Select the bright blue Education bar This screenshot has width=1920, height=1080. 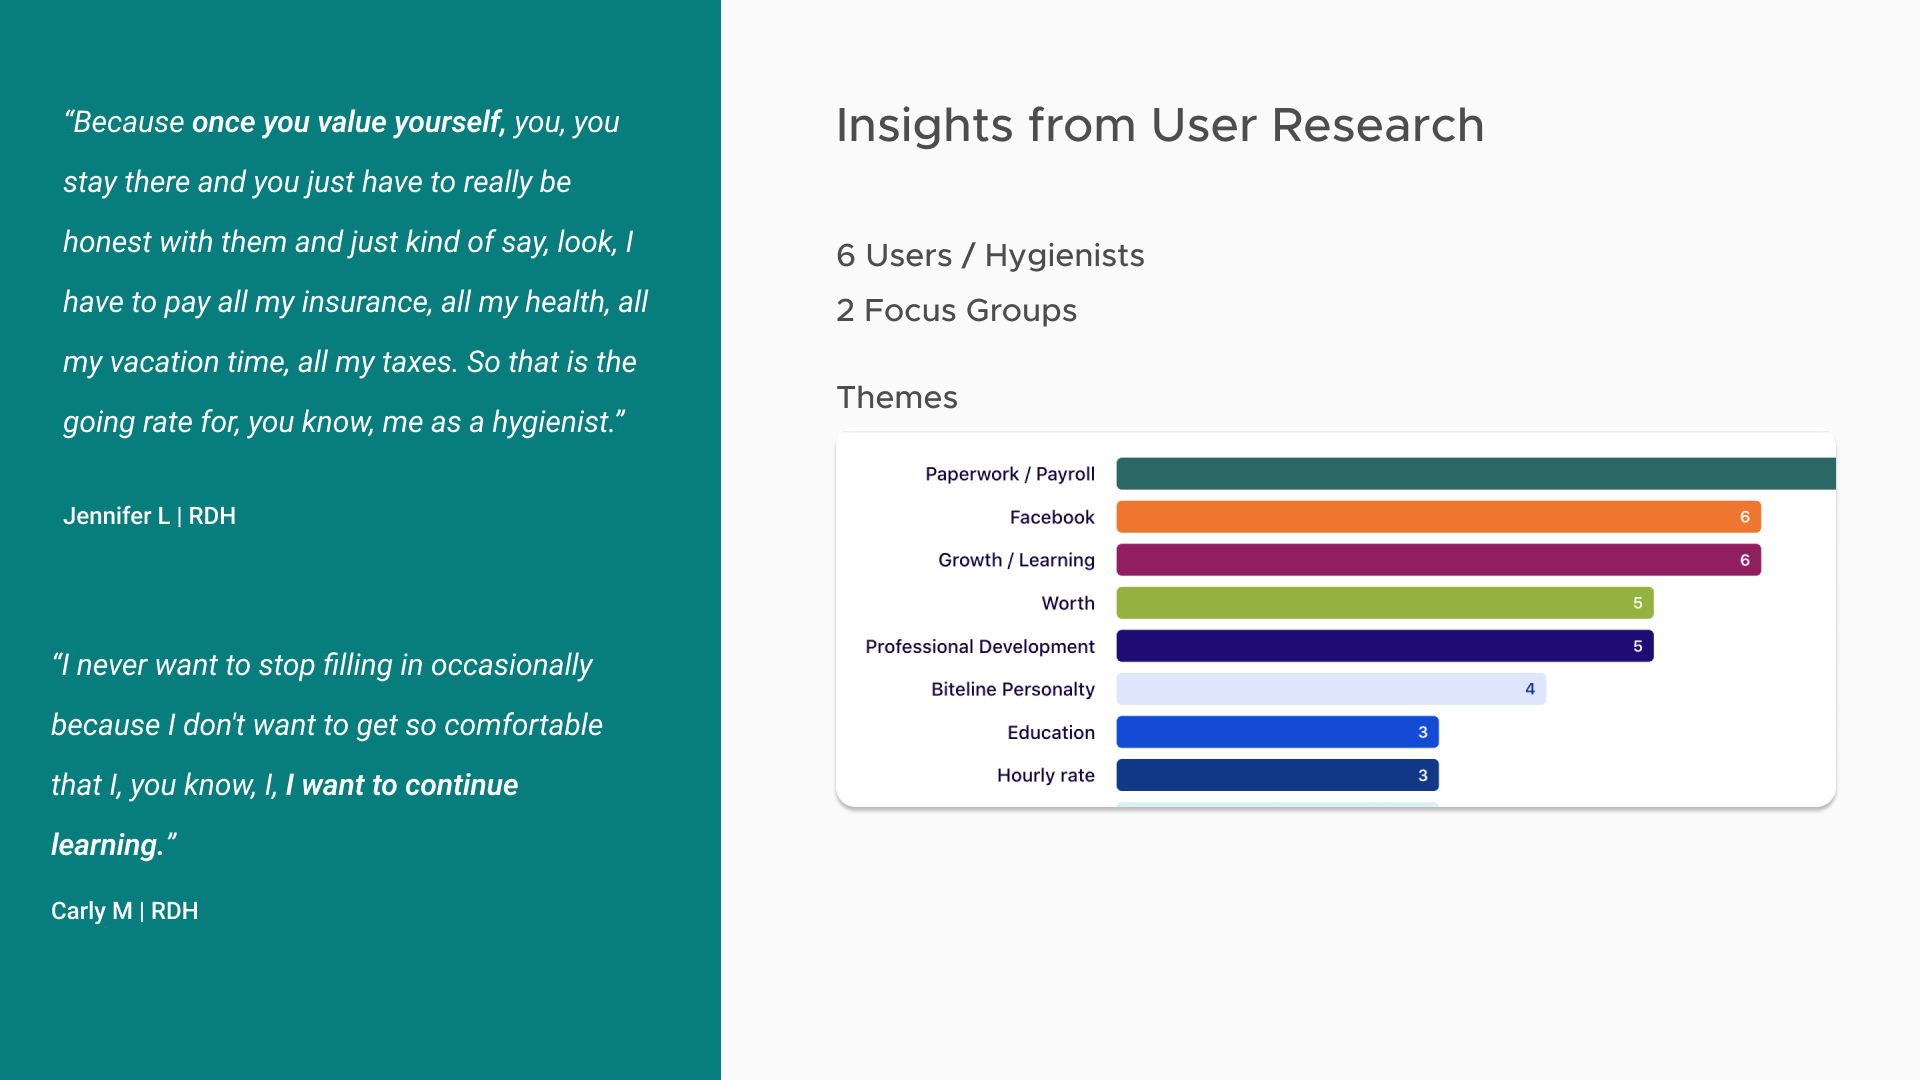[x=1277, y=732]
